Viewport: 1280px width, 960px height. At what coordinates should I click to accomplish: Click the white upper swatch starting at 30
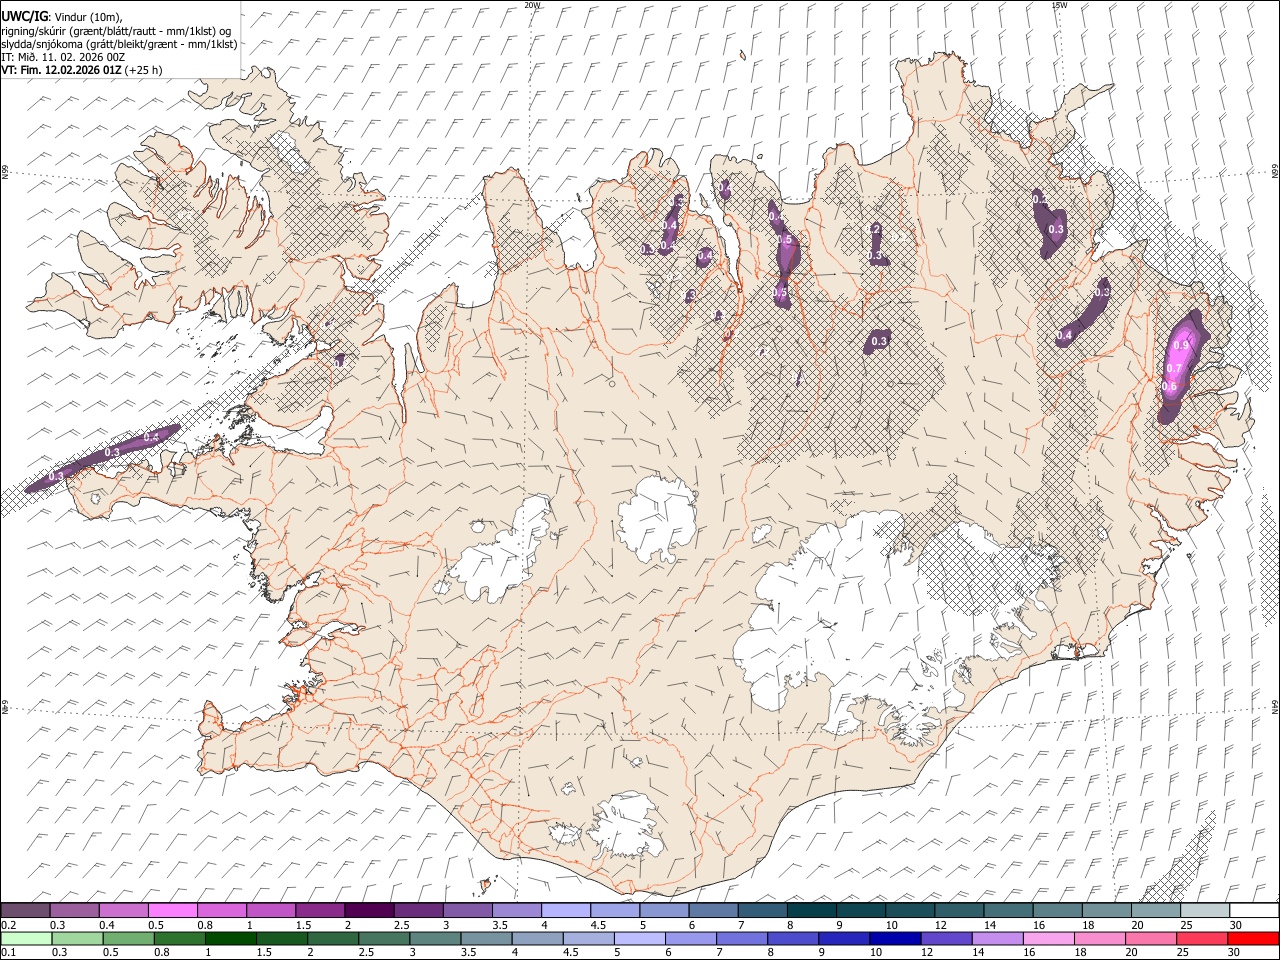click(x=1254, y=910)
